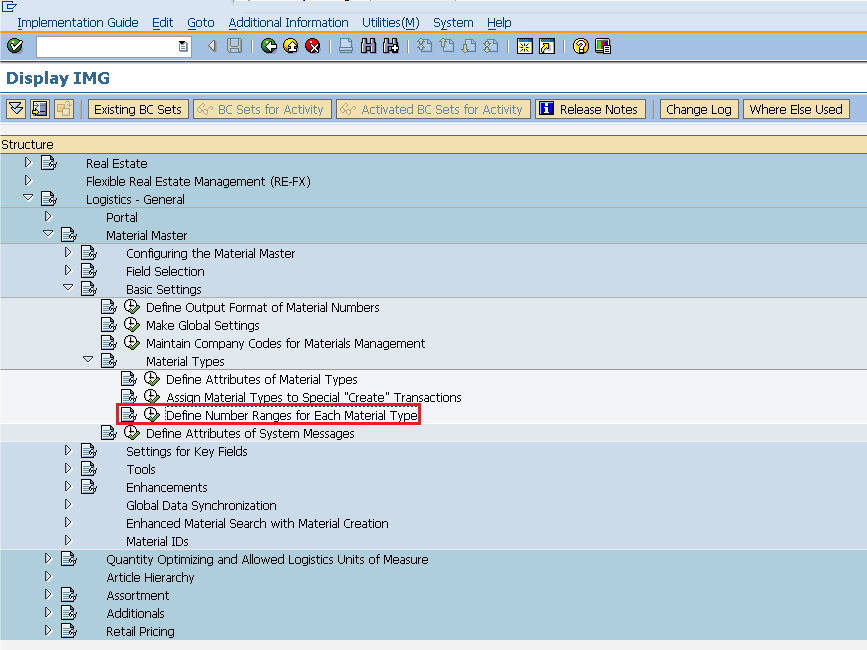This screenshot has height=650, width=867.
Task: Collapse the Basic Settings node
Action: click(x=68, y=288)
